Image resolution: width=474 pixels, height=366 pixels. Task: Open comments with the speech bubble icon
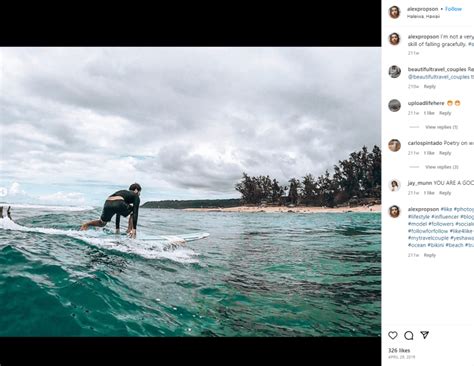tap(409, 335)
